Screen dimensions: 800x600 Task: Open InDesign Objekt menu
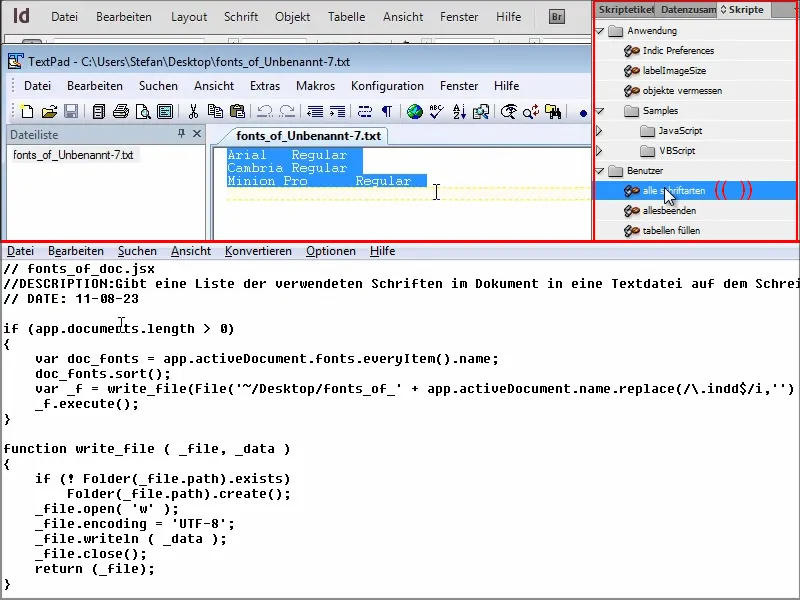pyautogui.click(x=292, y=17)
